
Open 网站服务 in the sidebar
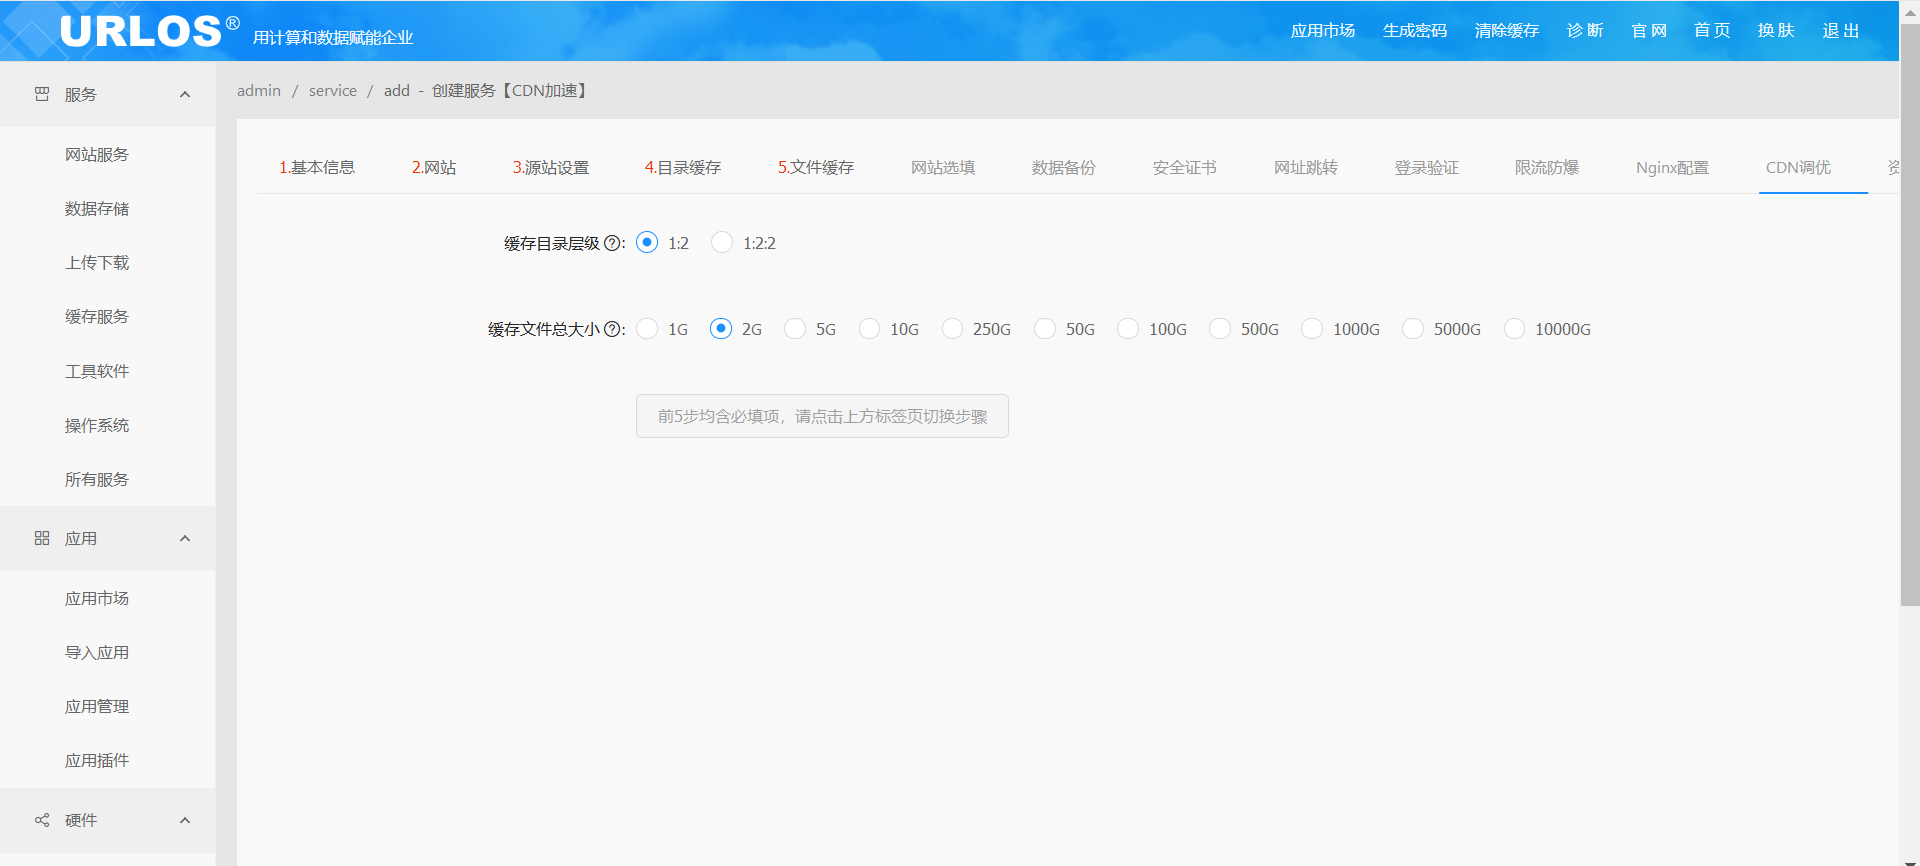click(97, 155)
